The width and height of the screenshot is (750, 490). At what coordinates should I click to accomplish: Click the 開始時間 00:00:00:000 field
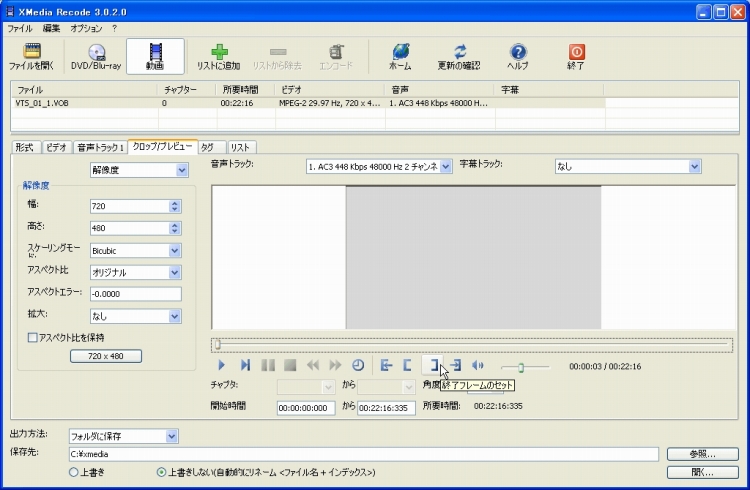point(306,408)
